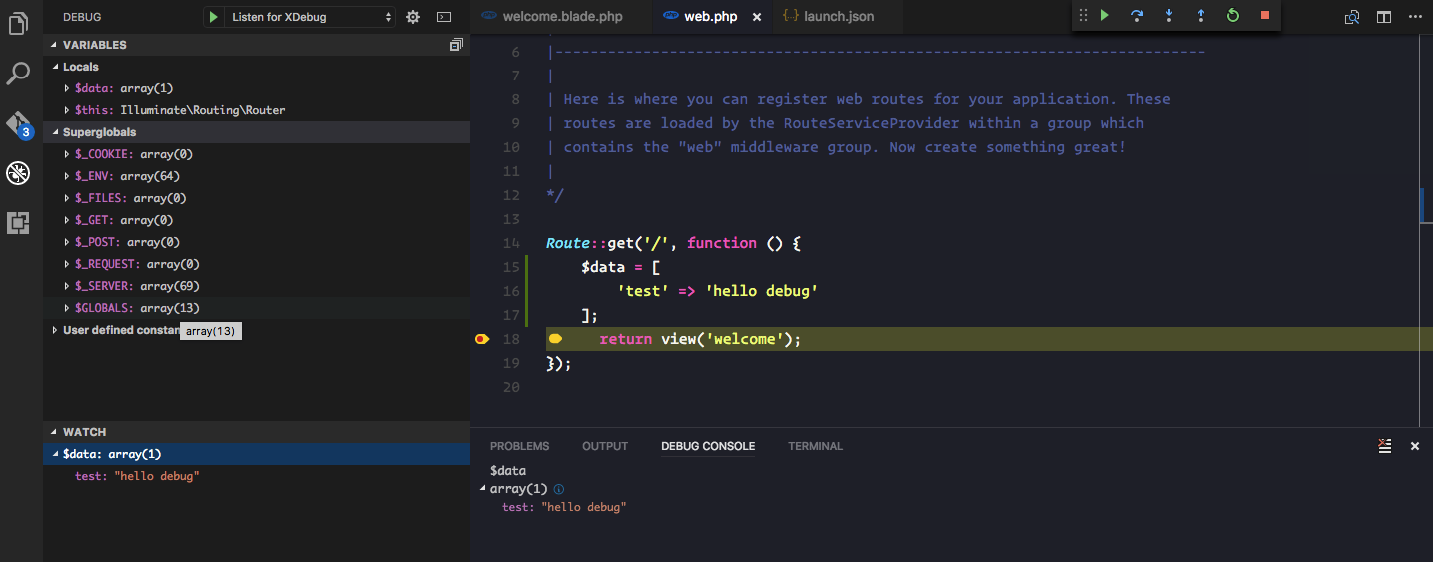1433x562 pixels.
Task: Expand the $this variable
Action: tap(67, 110)
